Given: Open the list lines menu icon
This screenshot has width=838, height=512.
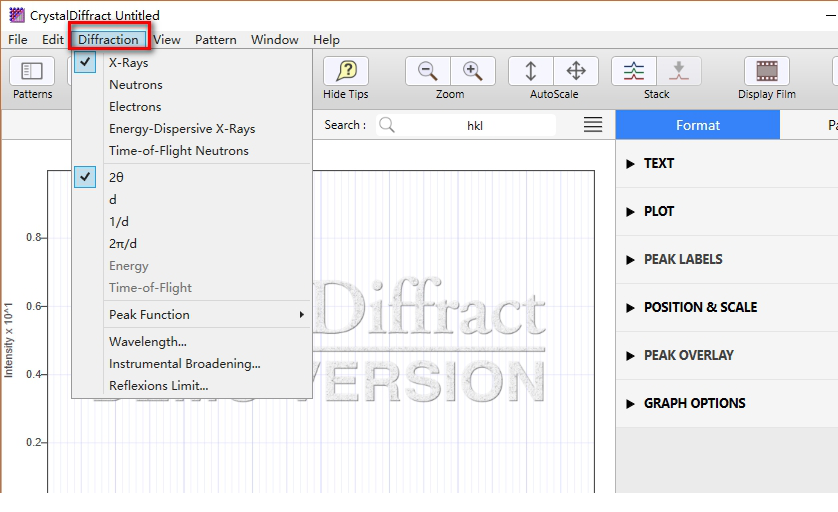Looking at the screenshot, I should (593, 125).
